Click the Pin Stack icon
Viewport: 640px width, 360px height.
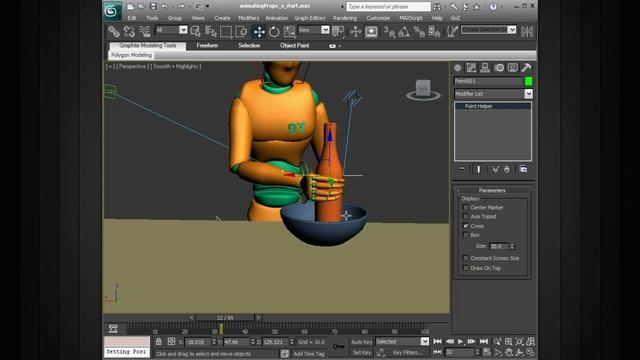(x=462, y=169)
